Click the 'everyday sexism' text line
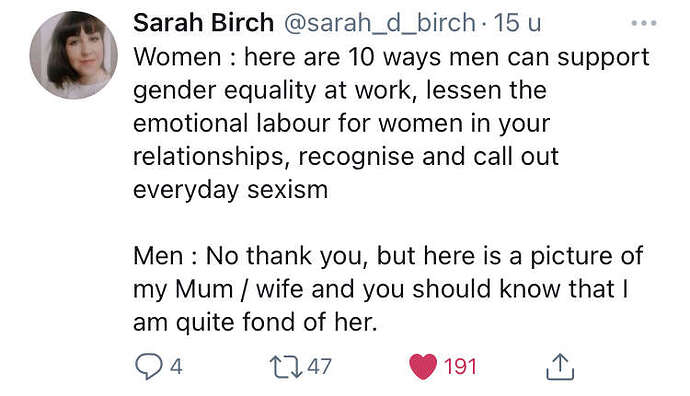Image resolution: width=690 pixels, height=396 pixels. click(231, 190)
